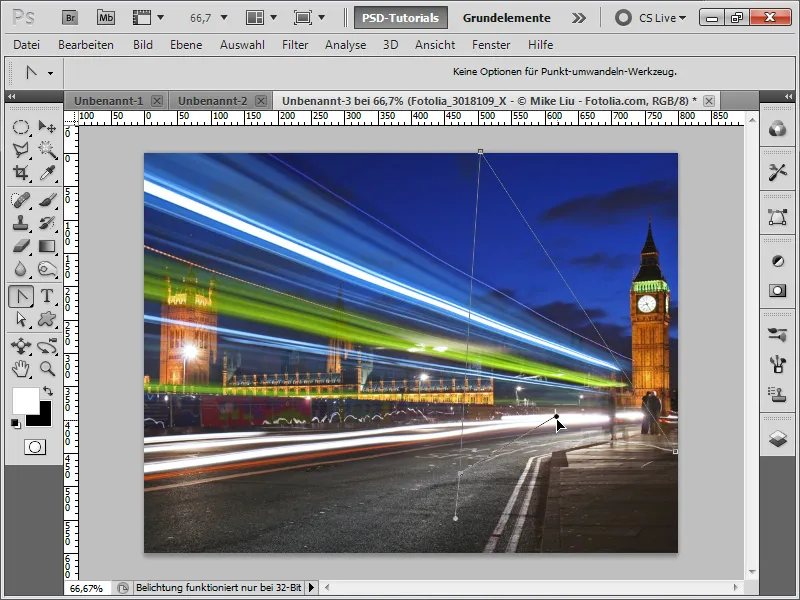This screenshot has width=800, height=600.
Task: Reset to default black and white colors
Action: tap(16, 424)
